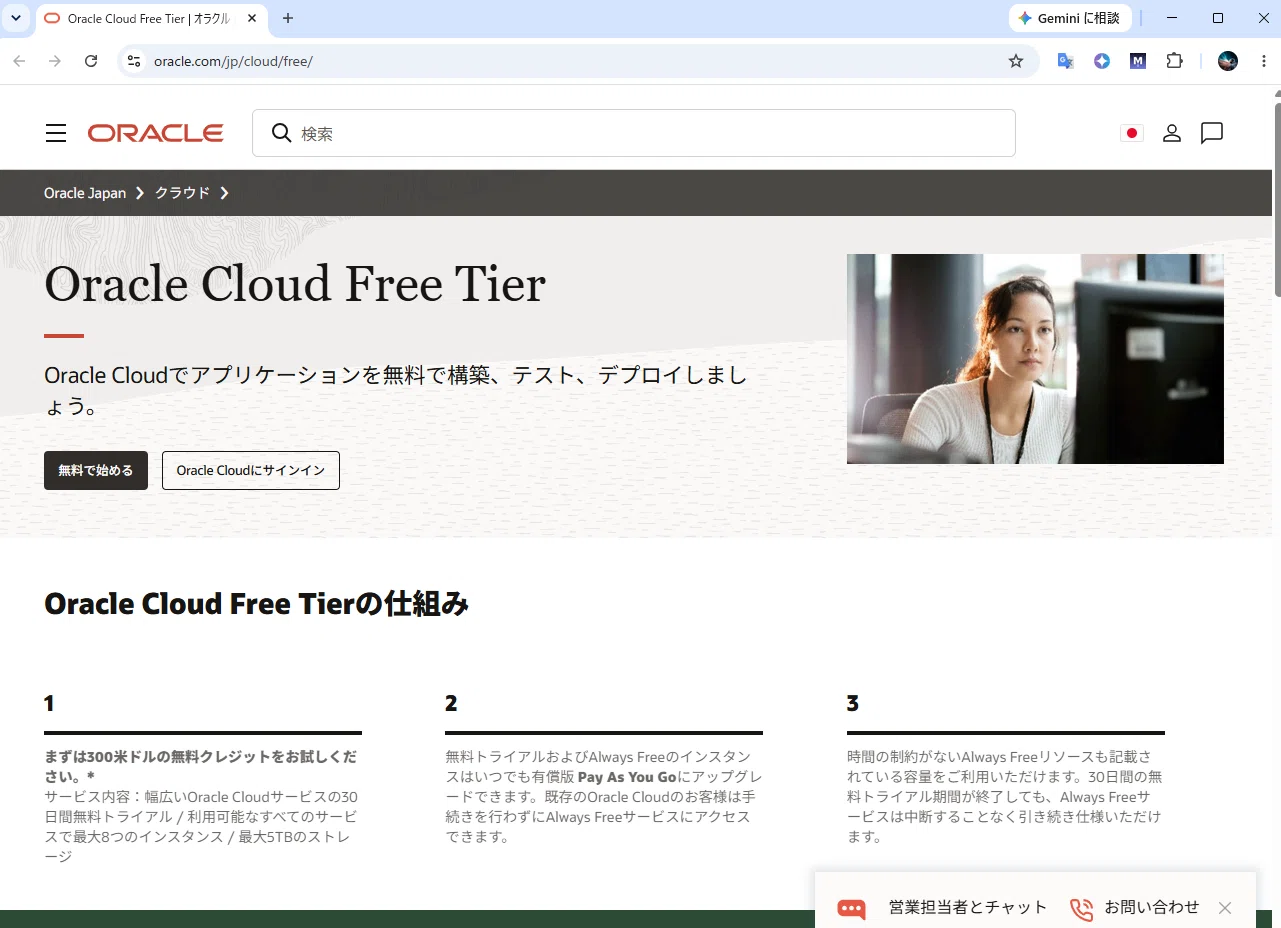
Task: Focus the 検索 search field
Action: pos(634,133)
